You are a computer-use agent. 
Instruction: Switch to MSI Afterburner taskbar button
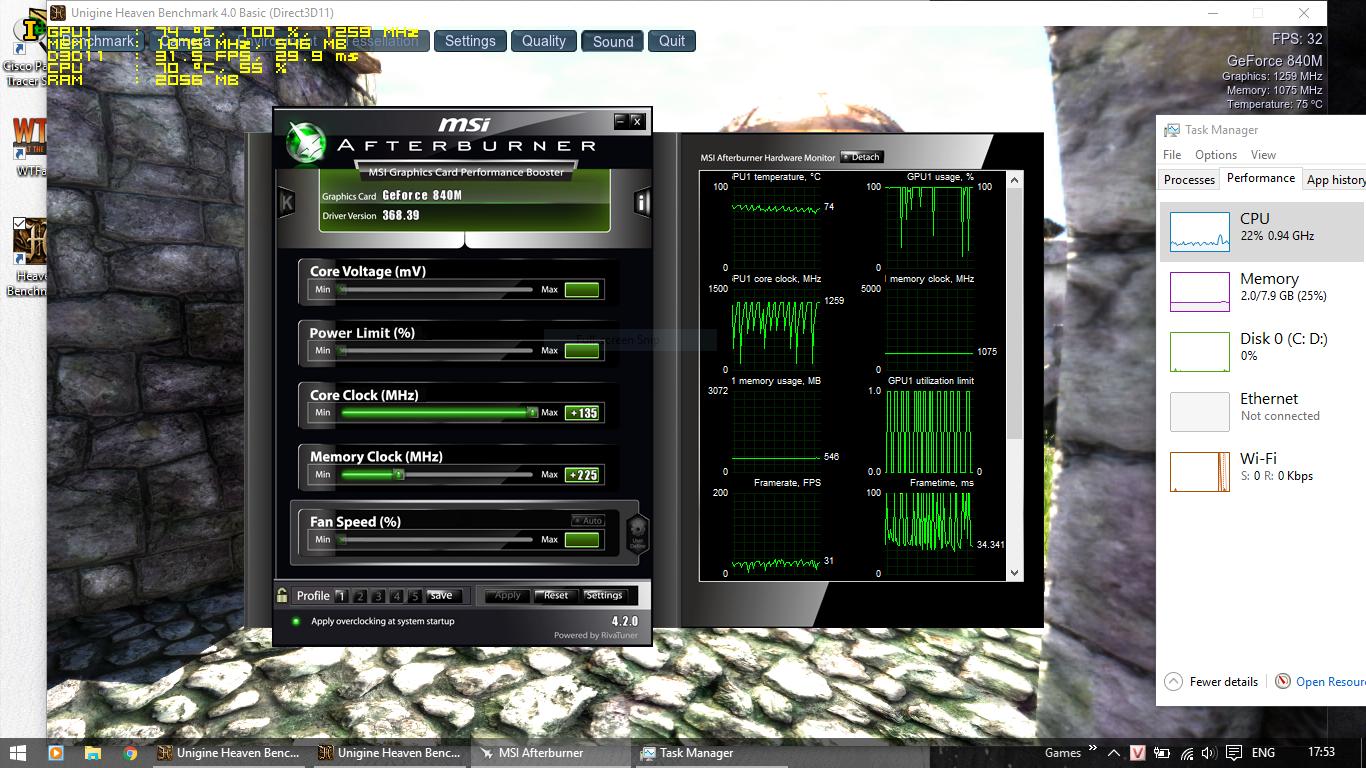click(x=549, y=753)
